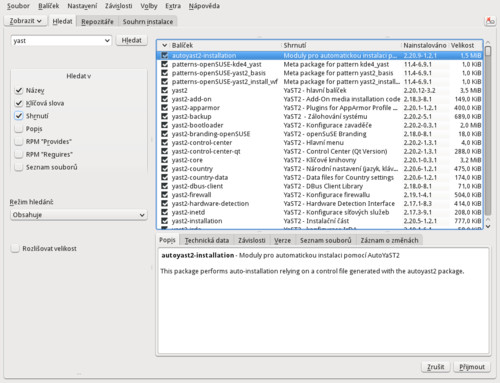Toggle status icon of yast2-control-center

click(164, 142)
